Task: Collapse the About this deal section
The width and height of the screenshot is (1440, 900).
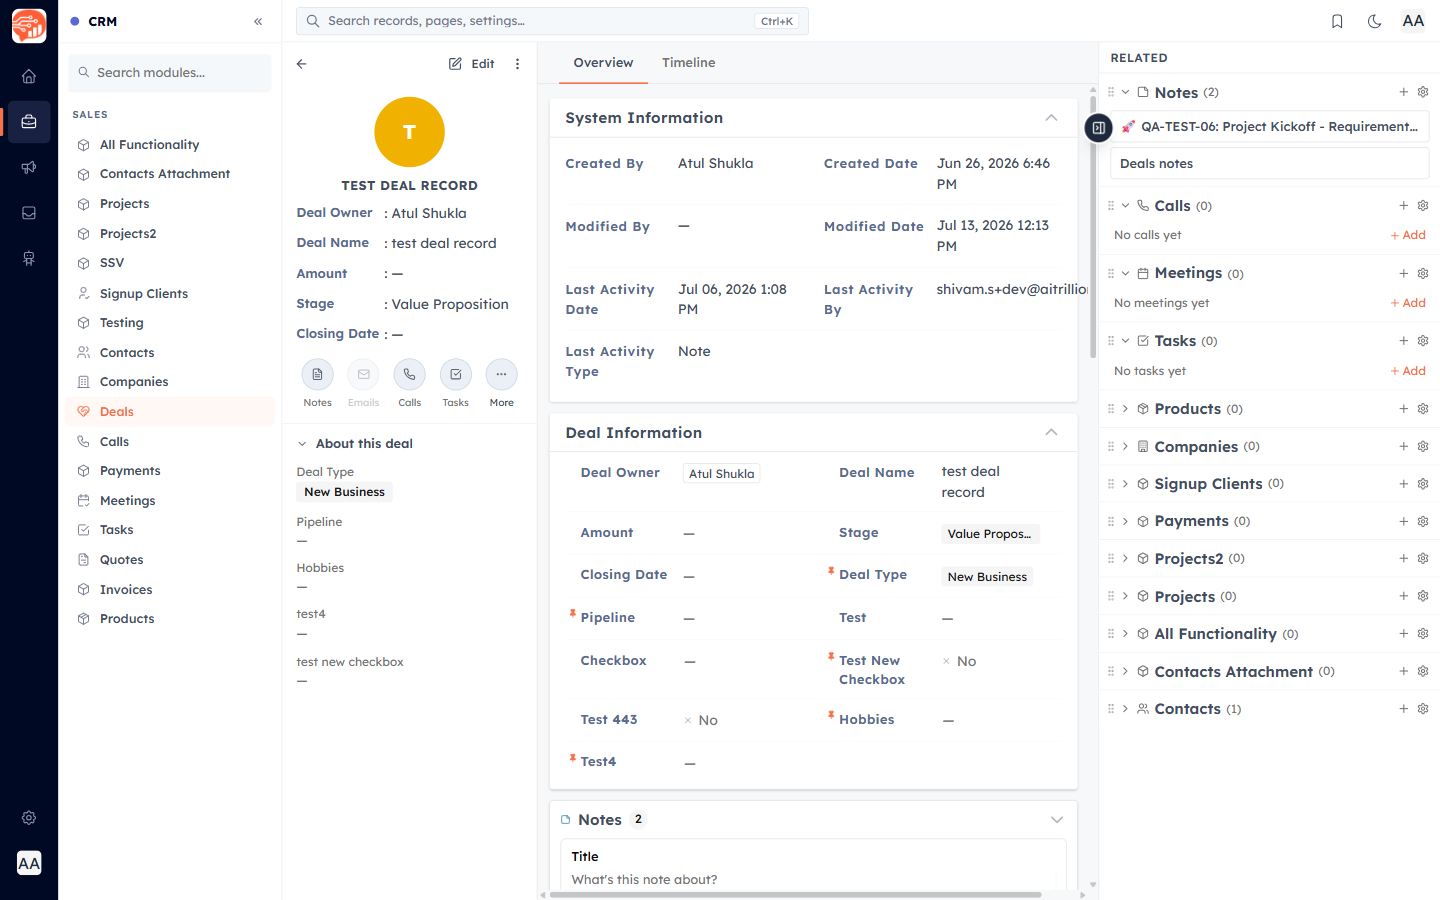Action: [302, 444]
